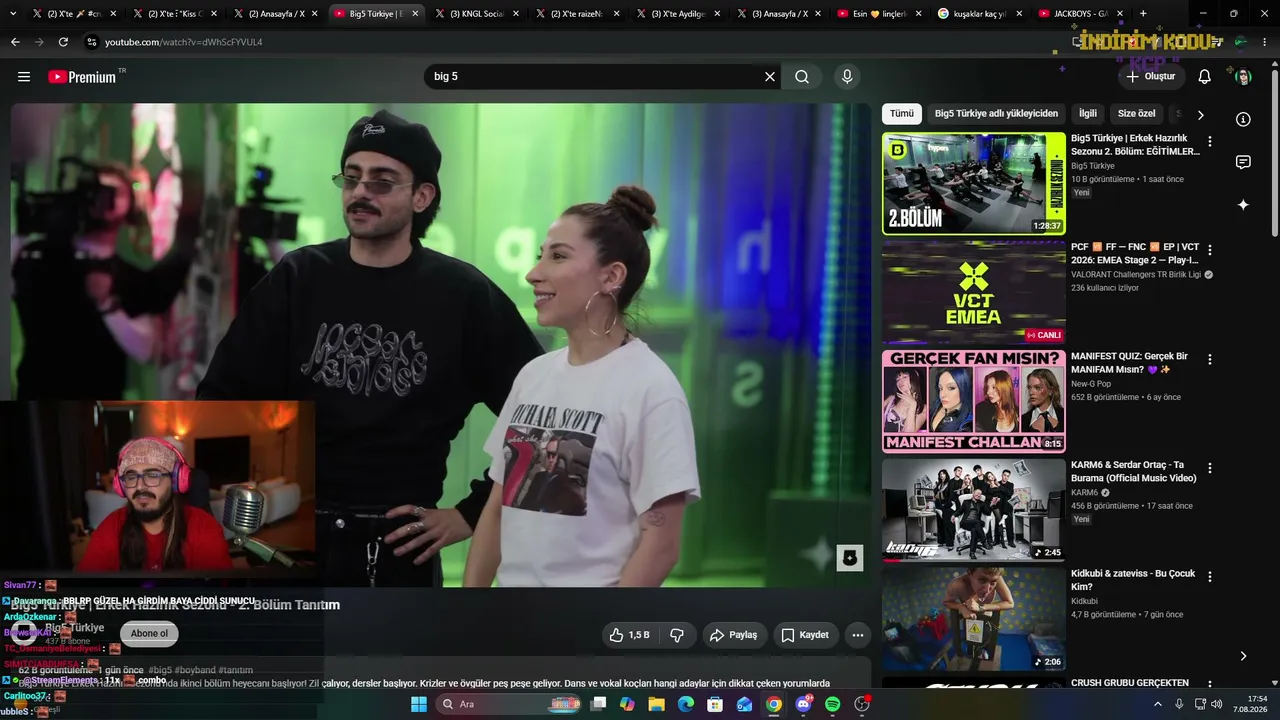Image resolution: width=1280 pixels, height=720 pixels.
Task: Go back in the browser
Action: point(15,42)
